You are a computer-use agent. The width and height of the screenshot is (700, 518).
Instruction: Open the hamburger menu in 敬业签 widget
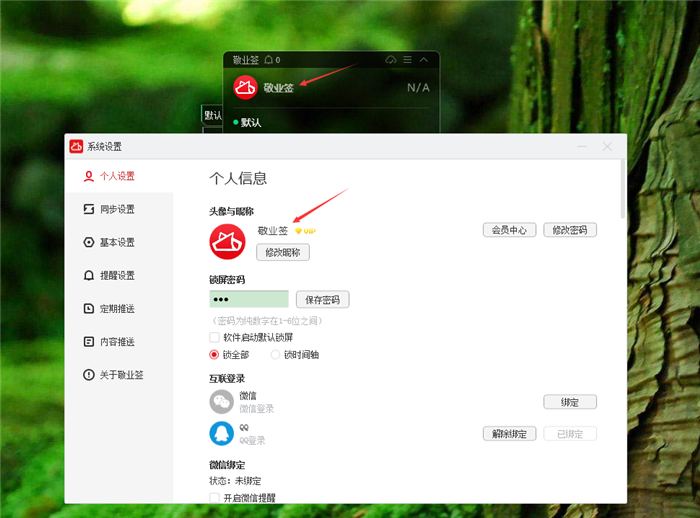click(x=408, y=59)
